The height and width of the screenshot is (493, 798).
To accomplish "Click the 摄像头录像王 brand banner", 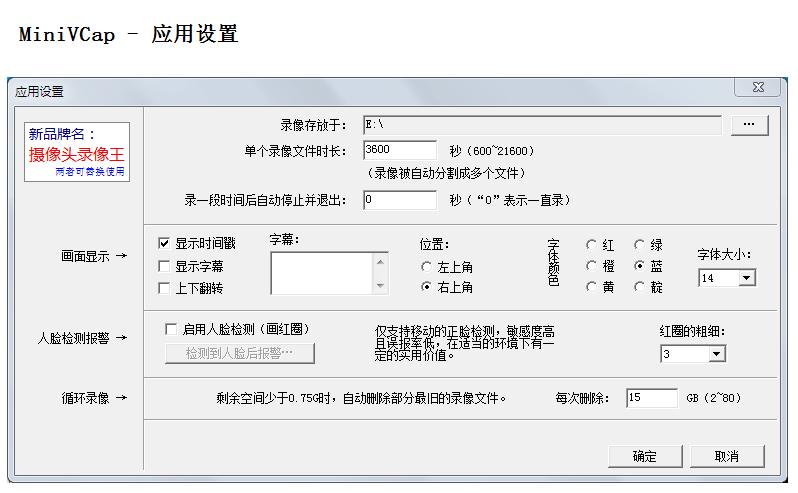I will click(77, 152).
